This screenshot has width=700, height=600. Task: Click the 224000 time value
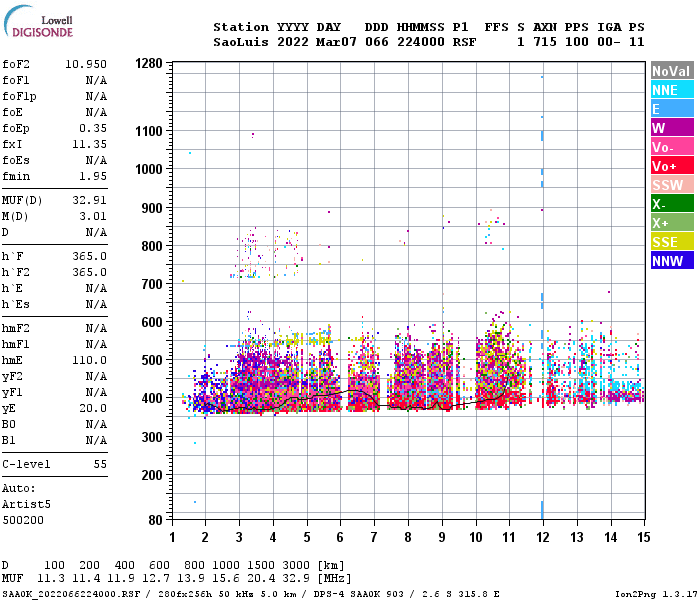click(x=421, y=42)
